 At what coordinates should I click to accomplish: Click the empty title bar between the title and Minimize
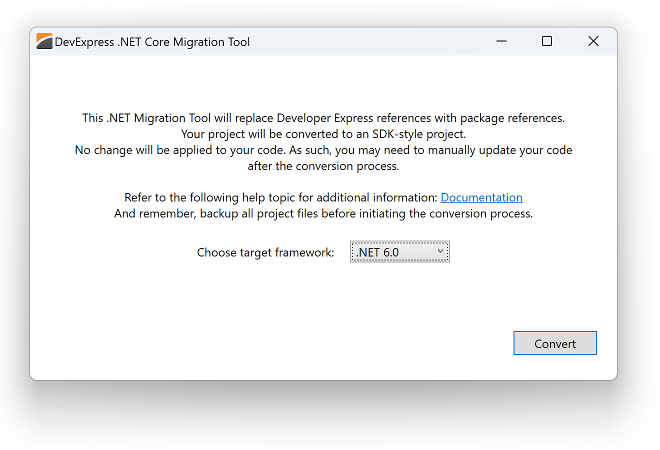click(364, 42)
